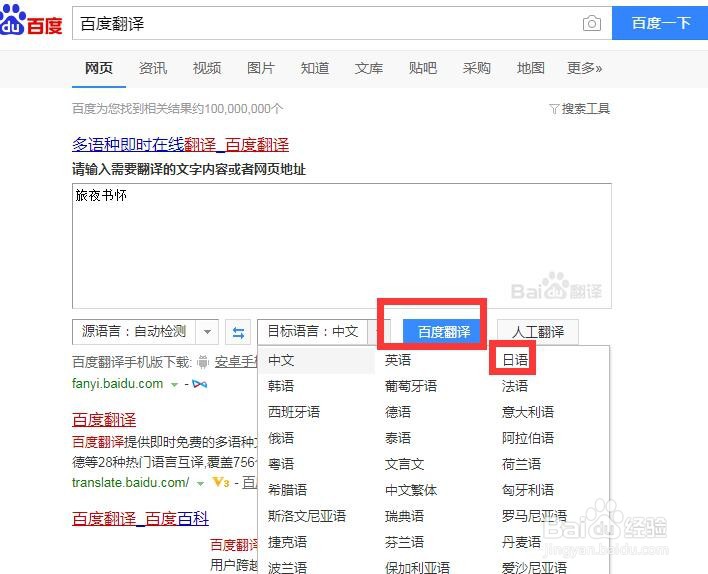This screenshot has height=574, width=708.
Task: Click the translation text area containing 旅夜书怀
Action: (x=342, y=246)
